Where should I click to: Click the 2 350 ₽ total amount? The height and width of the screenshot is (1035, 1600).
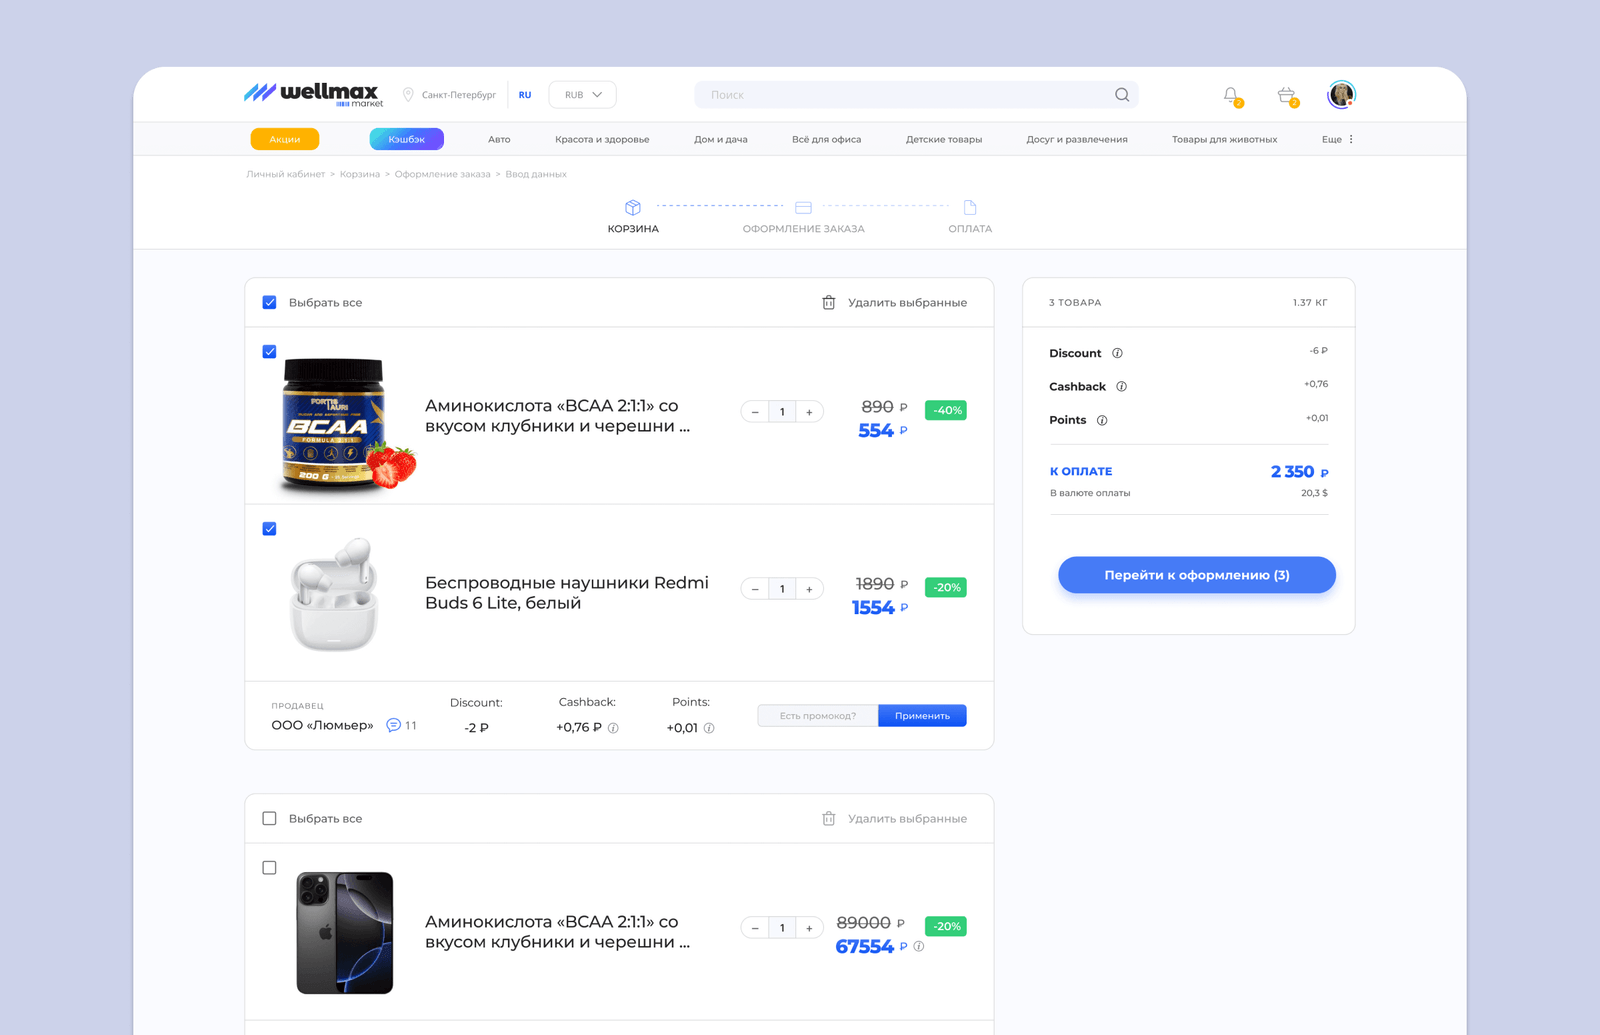(1299, 472)
